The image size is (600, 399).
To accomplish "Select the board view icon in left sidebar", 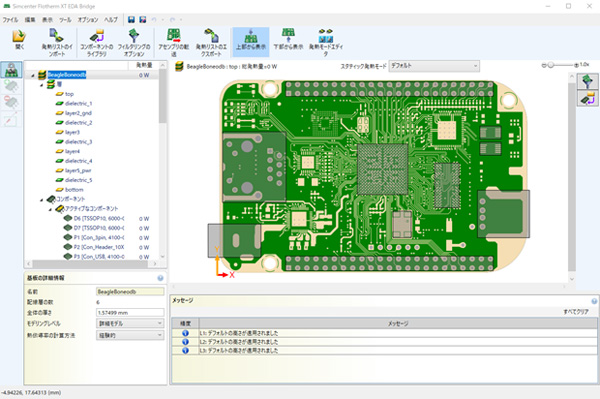I will 11,70.
